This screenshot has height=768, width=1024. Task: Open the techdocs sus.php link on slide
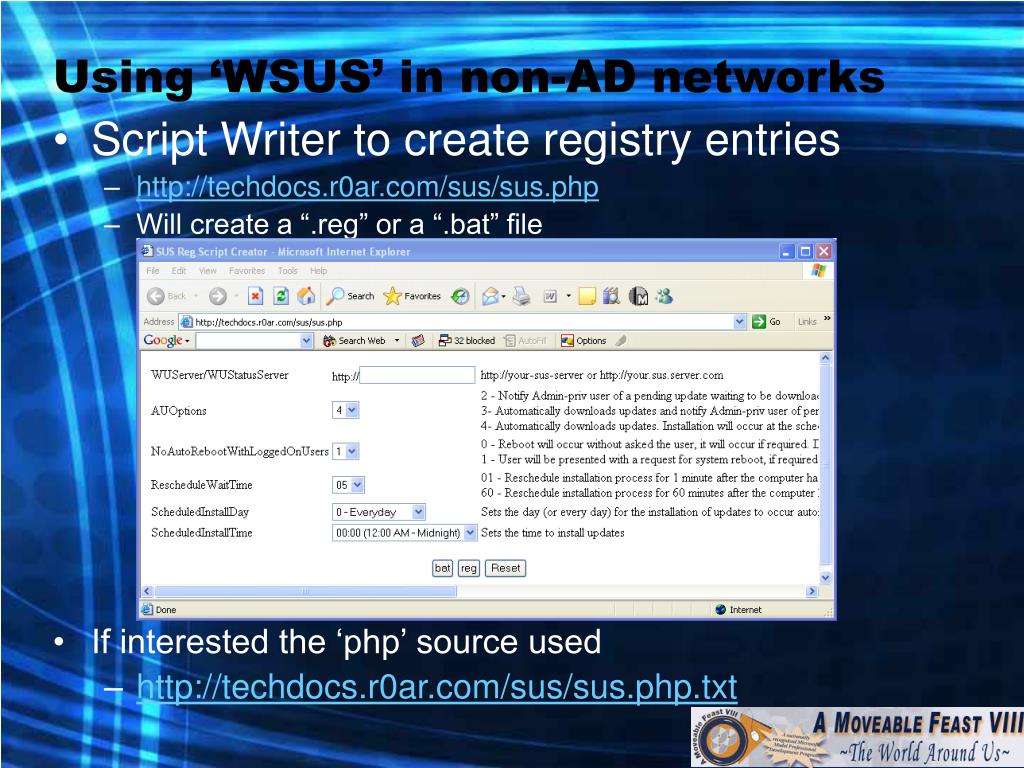[368, 187]
